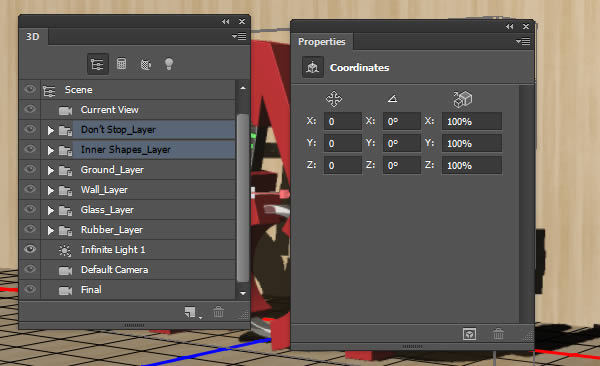
Task: Add new object to the 3D scene
Action: pyautogui.click(x=191, y=312)
